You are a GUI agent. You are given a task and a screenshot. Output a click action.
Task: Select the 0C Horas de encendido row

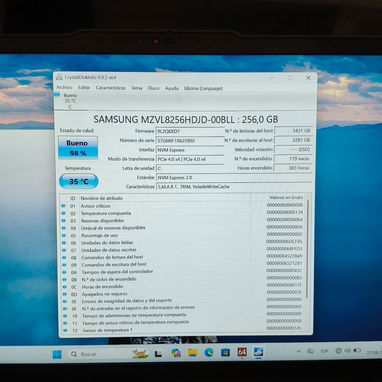click(x=182, y=287)
